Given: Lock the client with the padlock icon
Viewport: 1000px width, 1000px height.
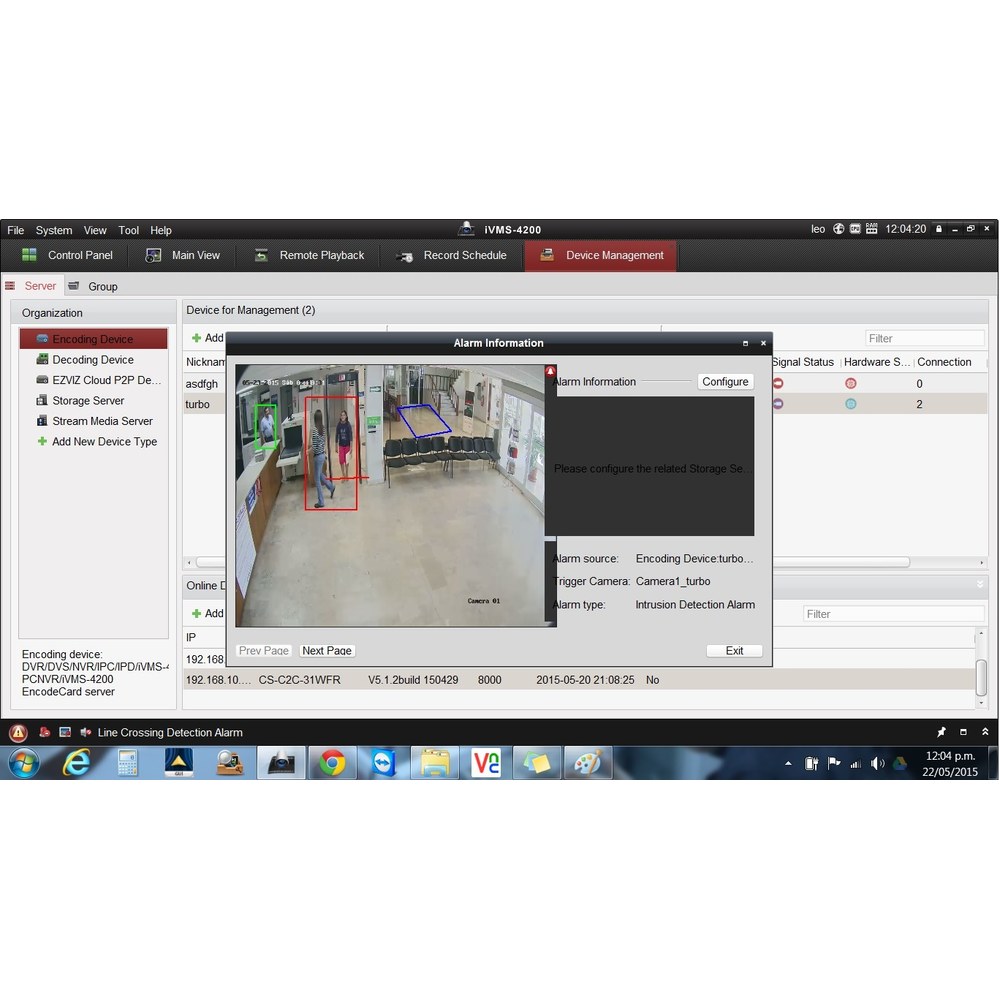Looking at the screenshot, I should pos(938,229).
